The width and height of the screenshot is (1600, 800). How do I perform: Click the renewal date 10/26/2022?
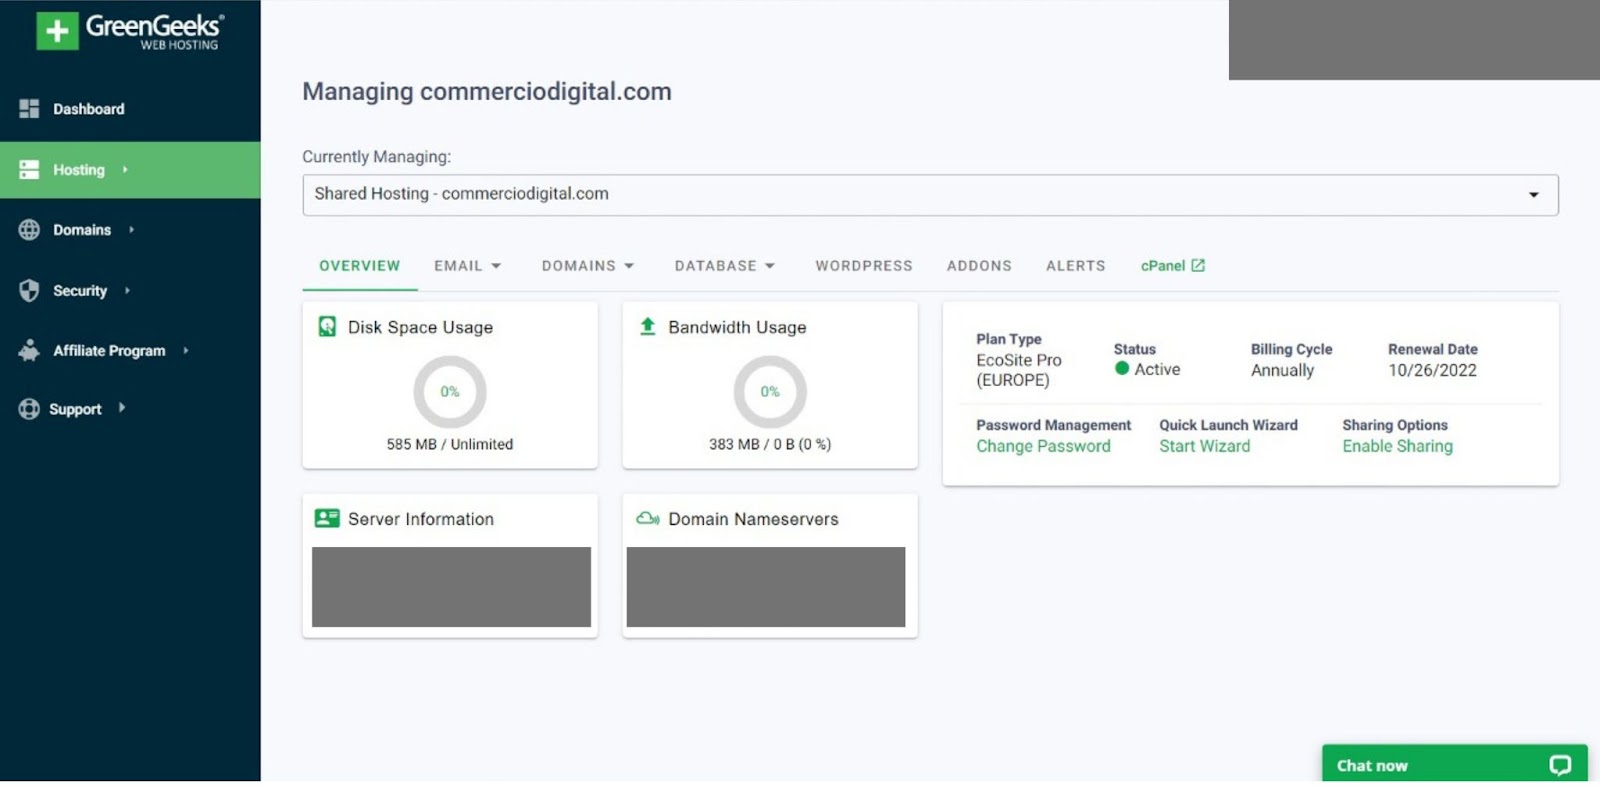pyautogui.click(x=1432, y=370)
